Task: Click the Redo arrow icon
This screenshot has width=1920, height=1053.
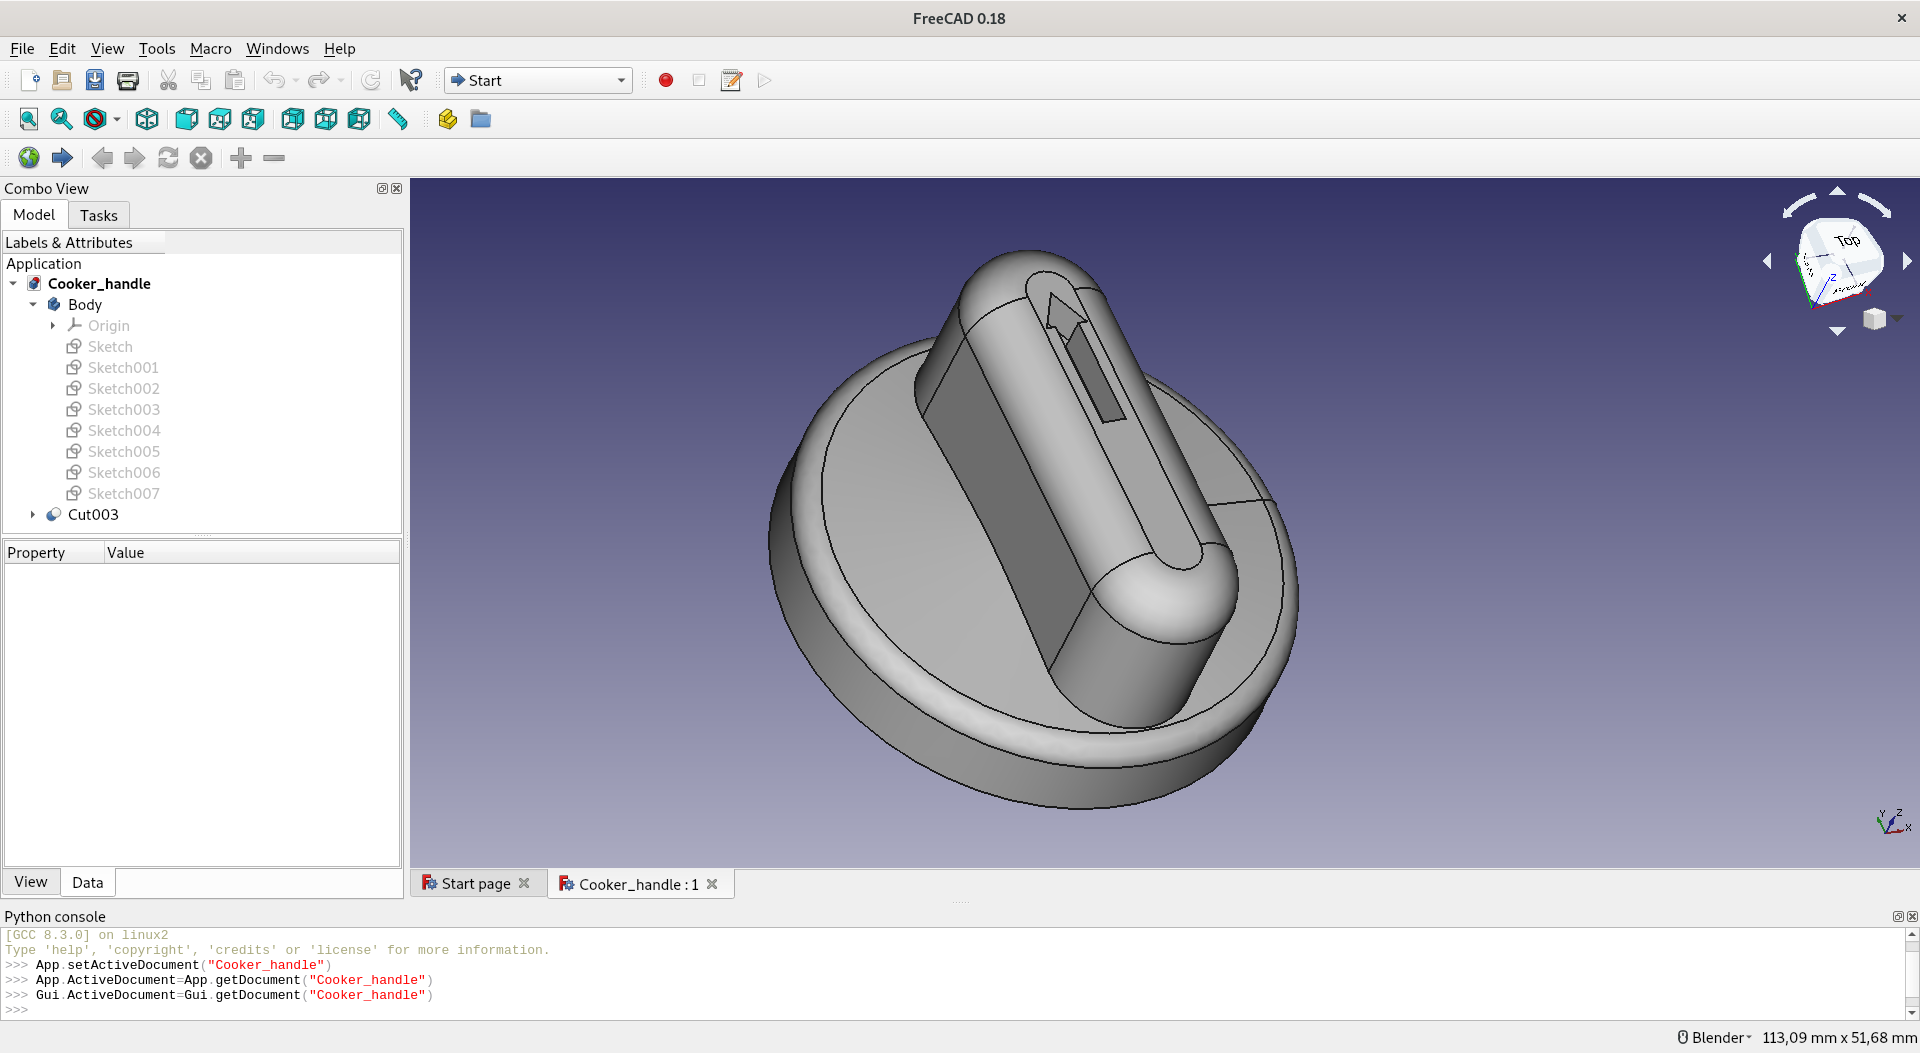Action: [x=318, y=81]
